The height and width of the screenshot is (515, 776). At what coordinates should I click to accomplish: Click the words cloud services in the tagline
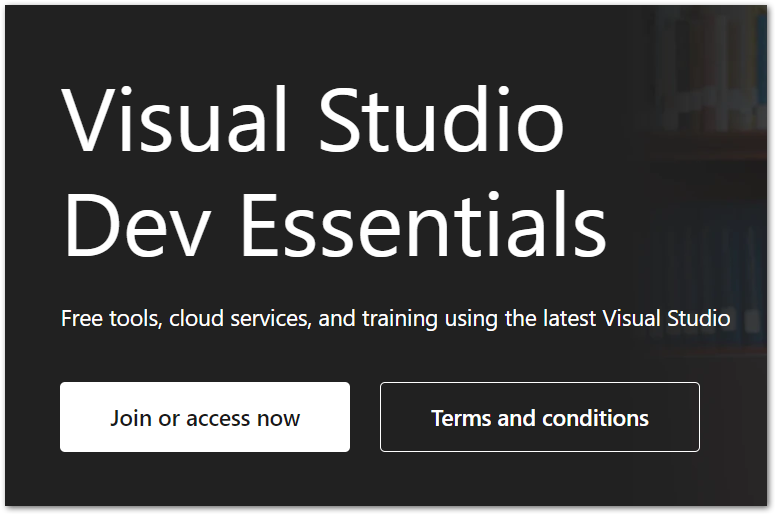(241, 319)
